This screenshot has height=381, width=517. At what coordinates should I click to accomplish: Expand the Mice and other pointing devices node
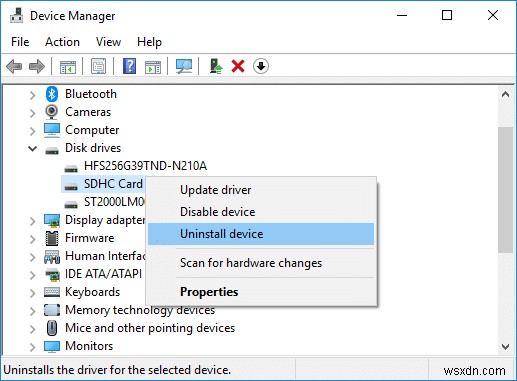point(32,329)
